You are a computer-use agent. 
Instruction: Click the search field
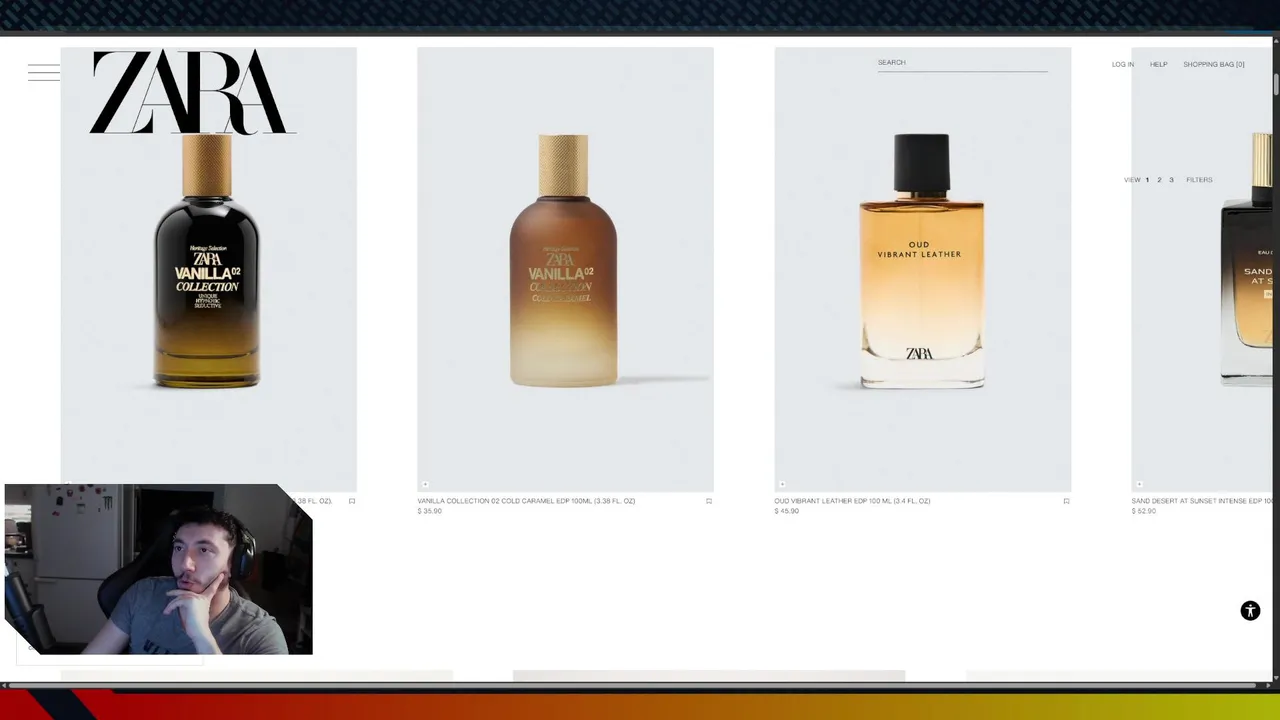[962, 63]
